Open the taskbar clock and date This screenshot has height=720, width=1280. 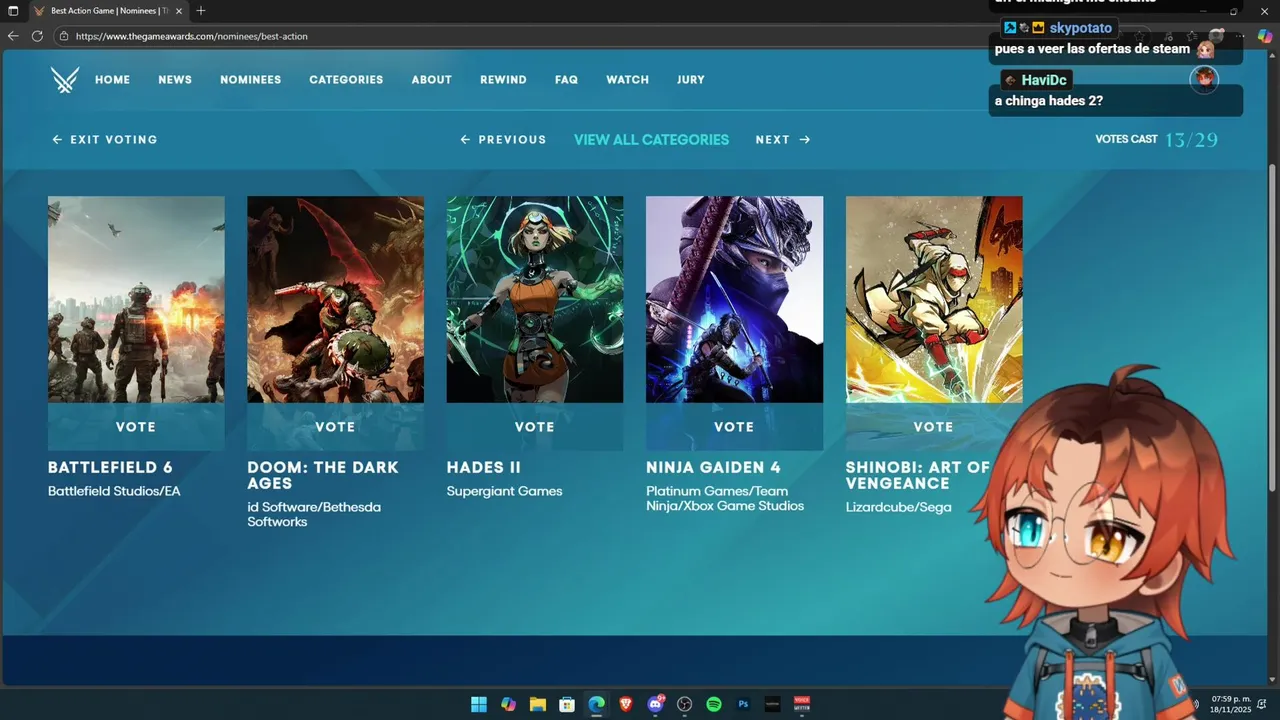click(1230, 704)
